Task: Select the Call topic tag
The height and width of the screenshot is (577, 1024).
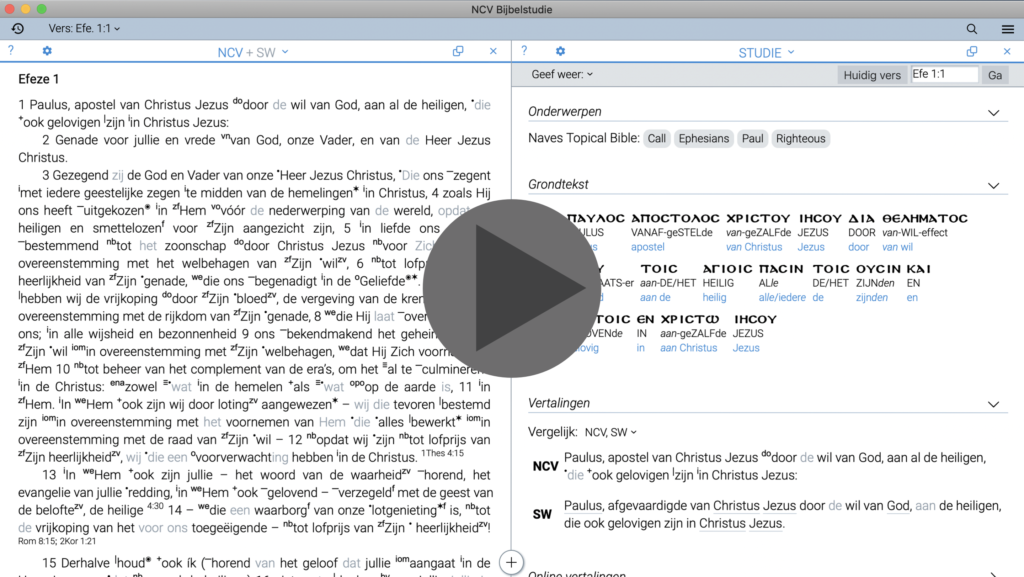Action: pyautogui.click(x=656, y=138)
